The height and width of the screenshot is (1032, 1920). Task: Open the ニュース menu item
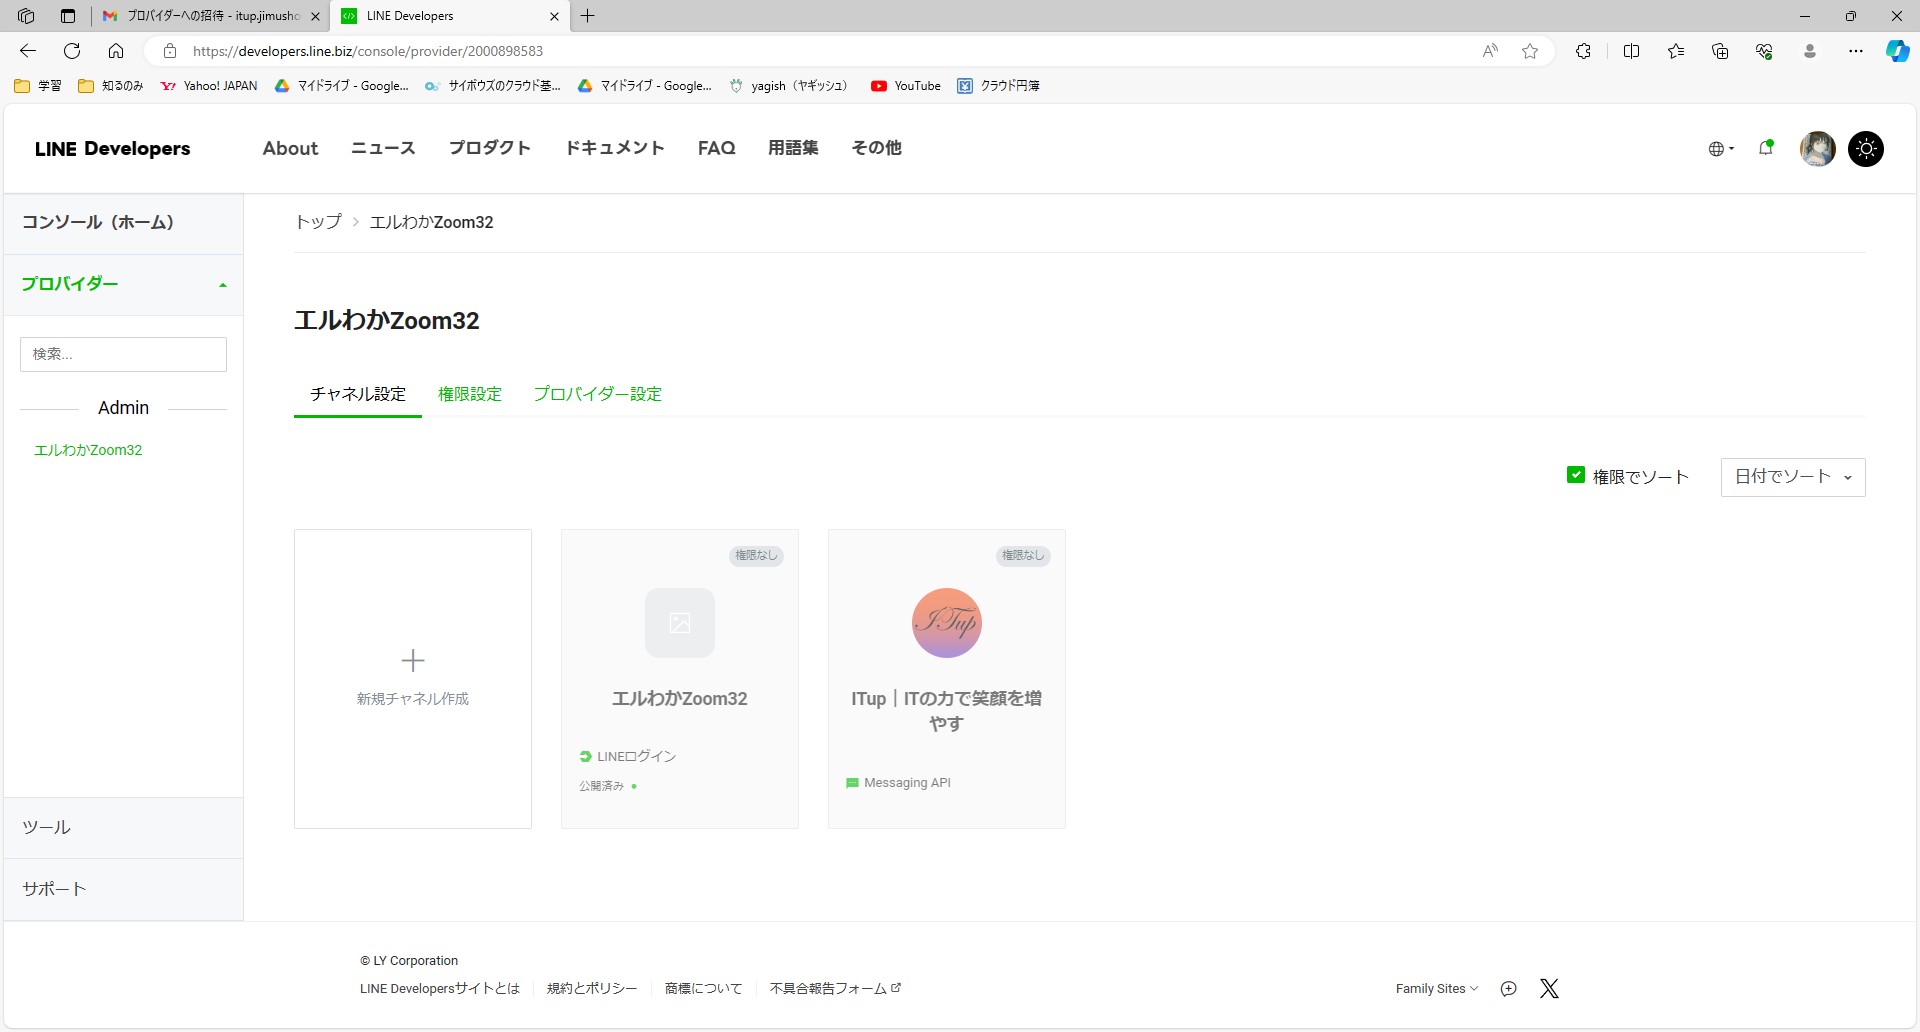383,148
